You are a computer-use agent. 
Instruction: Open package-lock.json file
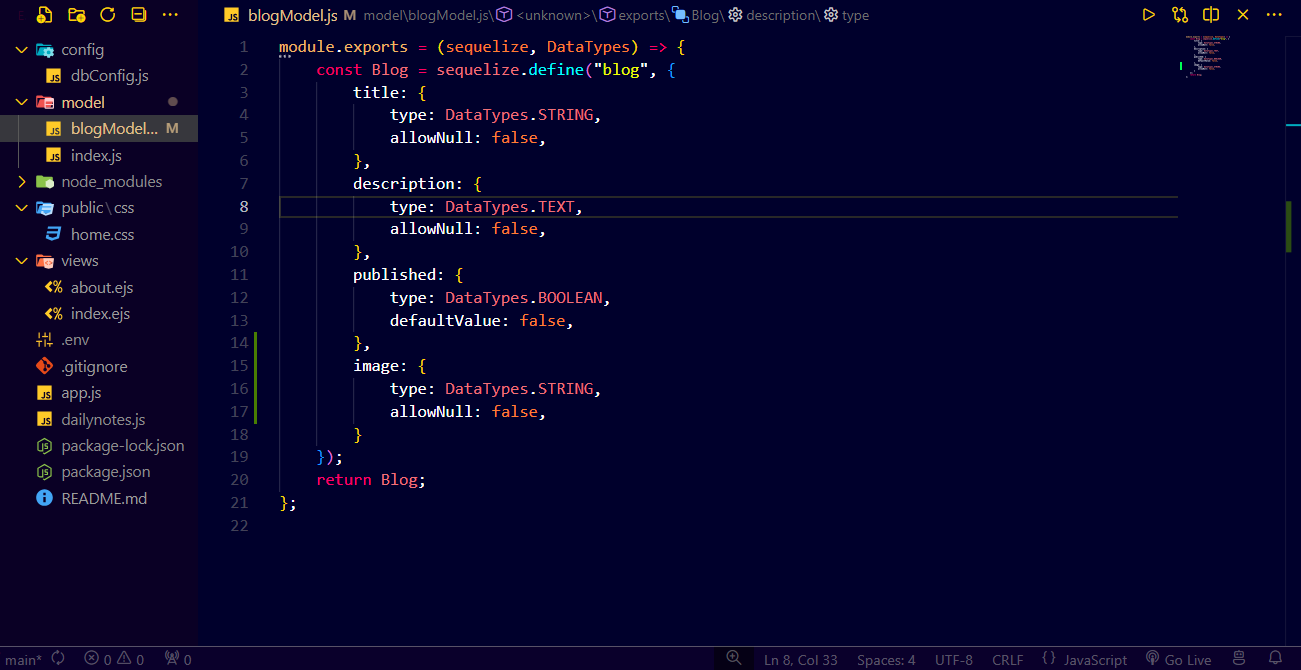tap(99, 445)
